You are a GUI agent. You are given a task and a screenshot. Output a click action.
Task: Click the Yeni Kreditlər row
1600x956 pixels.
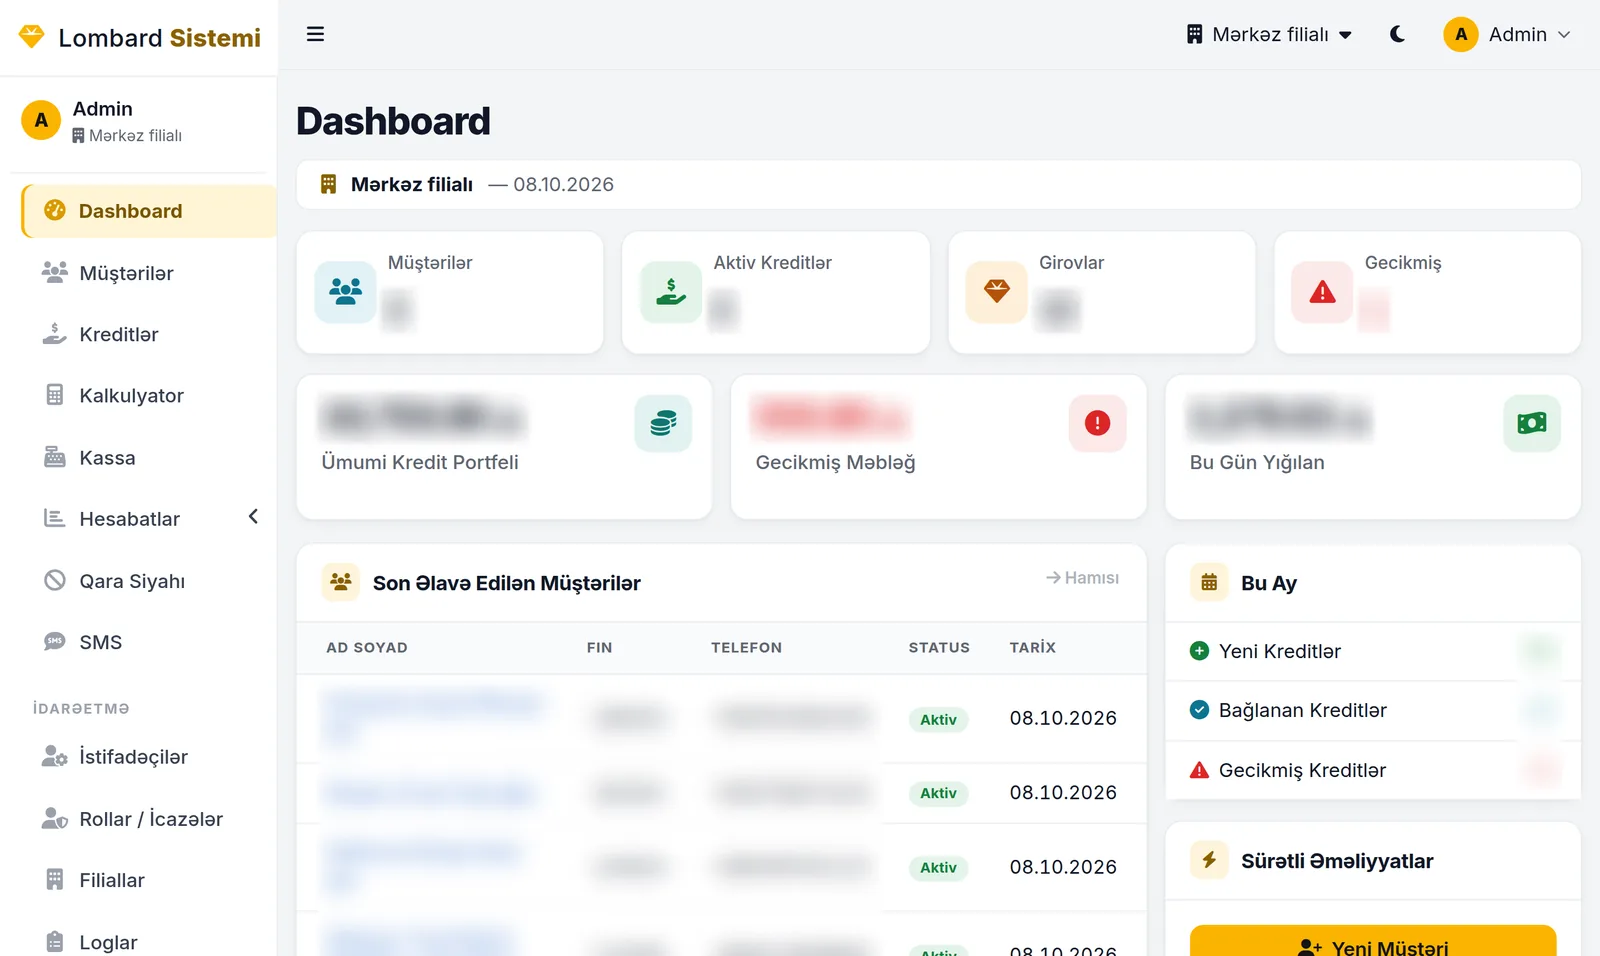(1373, 651)
